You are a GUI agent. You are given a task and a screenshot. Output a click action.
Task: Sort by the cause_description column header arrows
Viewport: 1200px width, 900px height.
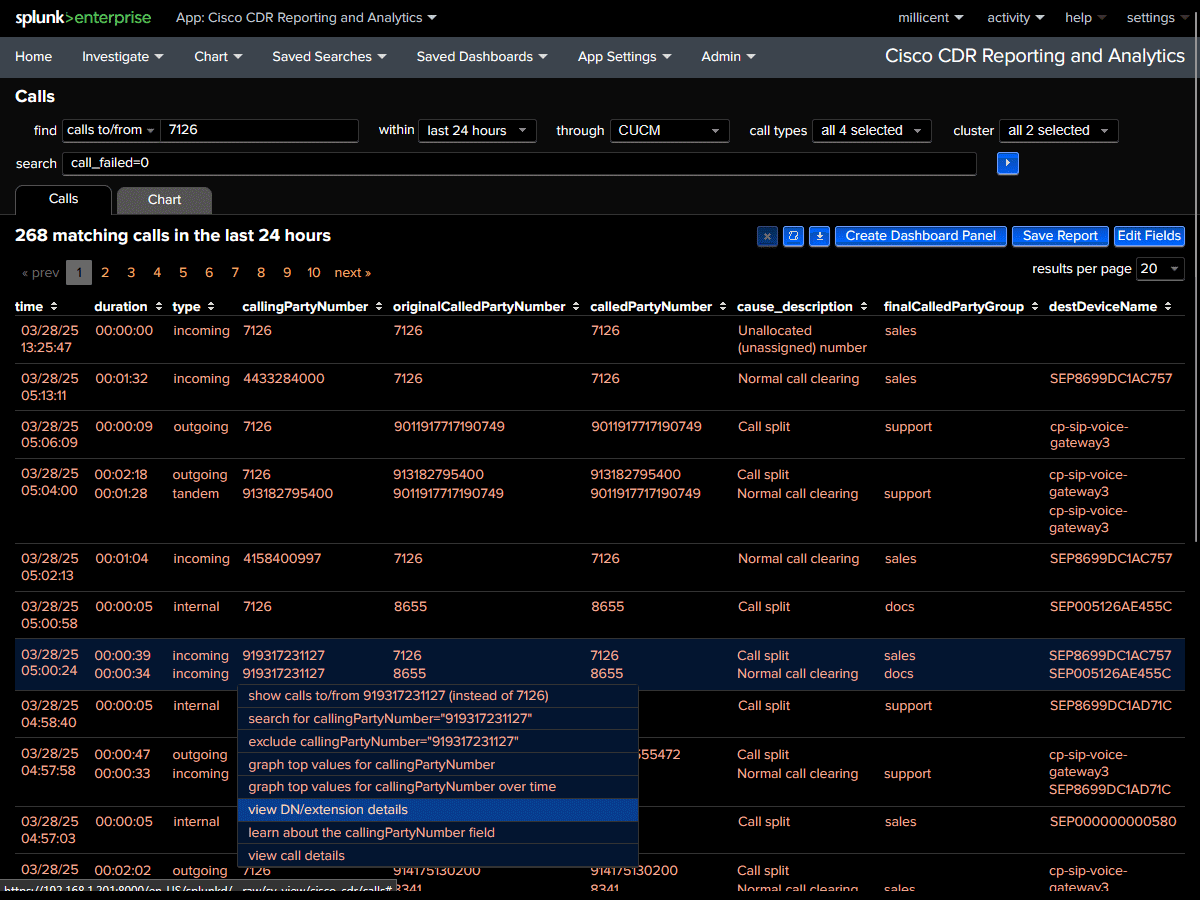coord(865,306)
